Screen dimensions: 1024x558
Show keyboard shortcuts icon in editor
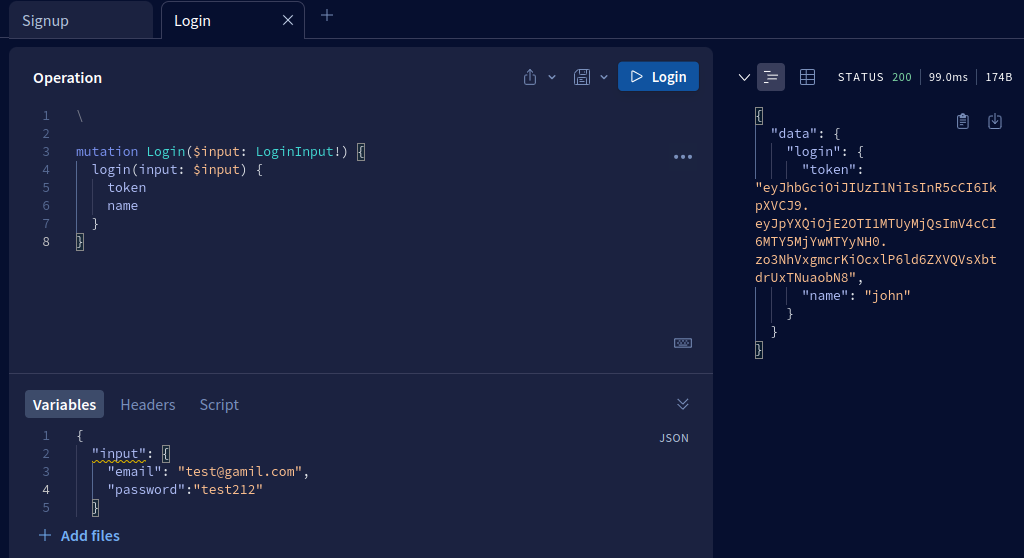(682, 343)
